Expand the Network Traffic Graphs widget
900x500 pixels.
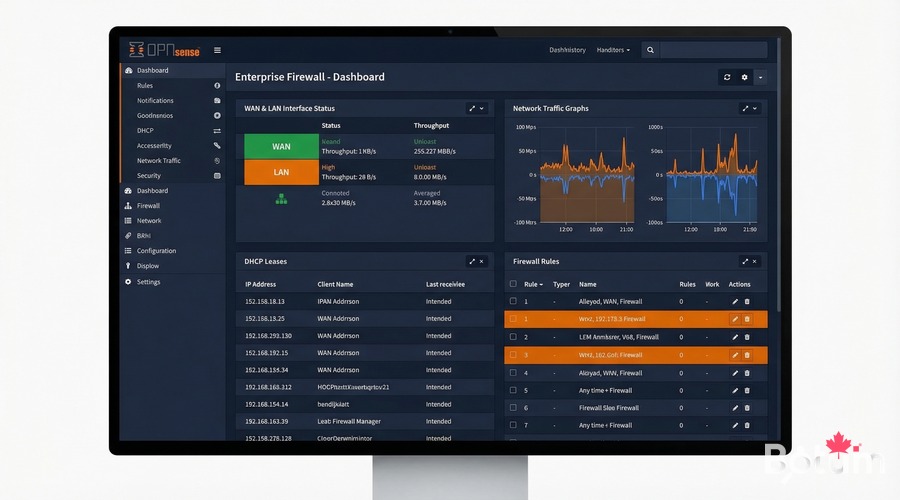coord(745,108)
